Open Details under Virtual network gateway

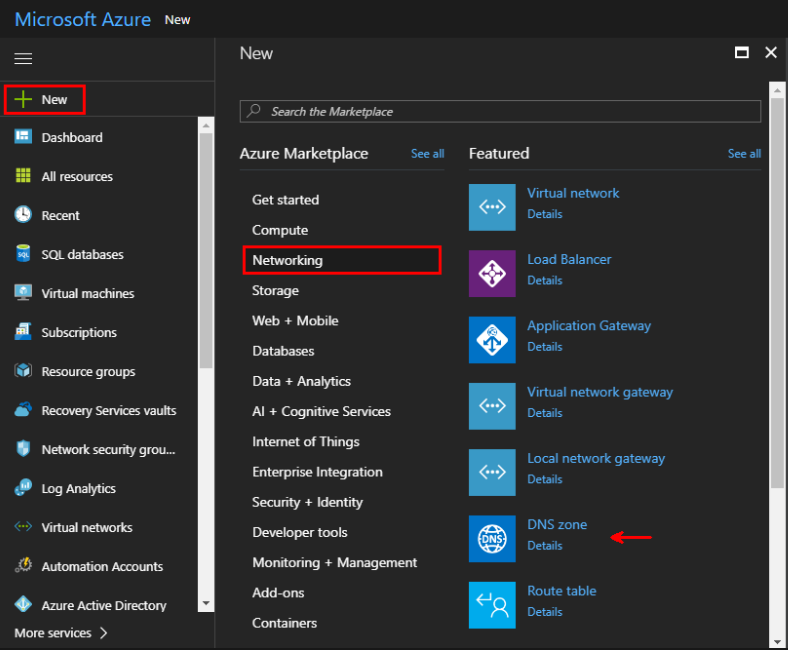coord(545,413)
